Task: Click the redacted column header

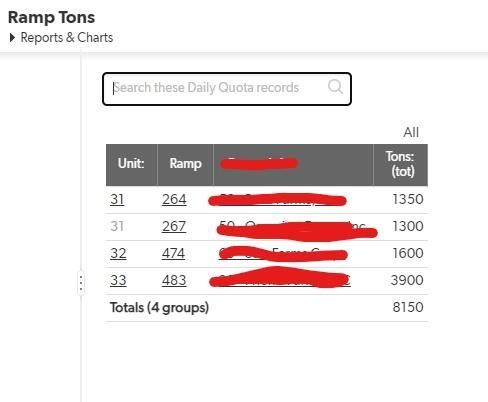Action: click(x=293, y=165)
